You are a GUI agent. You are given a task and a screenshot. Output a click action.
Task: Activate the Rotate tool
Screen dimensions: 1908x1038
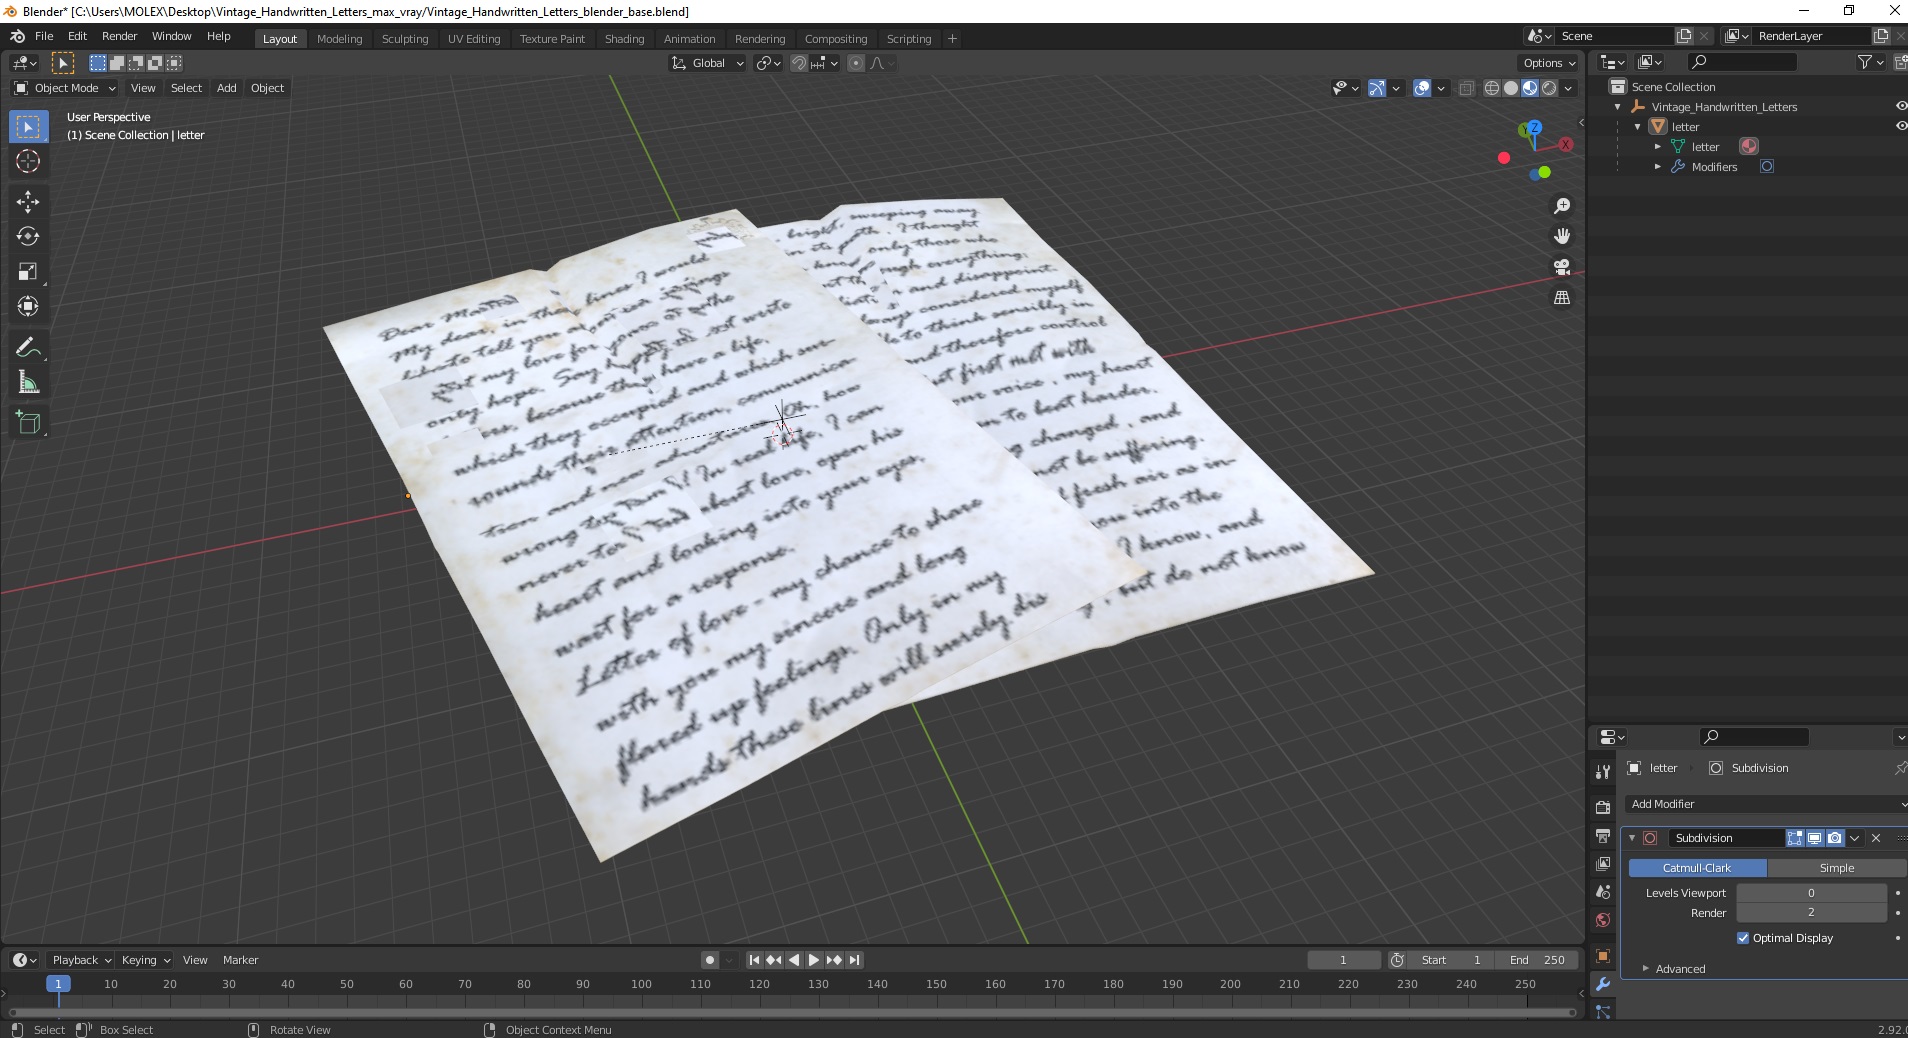pyautogui.click(x=28, y=236)
